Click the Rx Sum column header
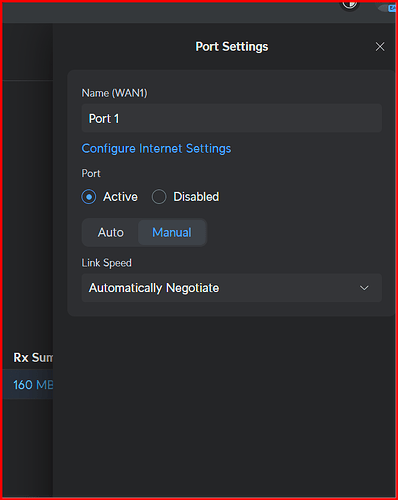398x500 pixels. [33, 358]
